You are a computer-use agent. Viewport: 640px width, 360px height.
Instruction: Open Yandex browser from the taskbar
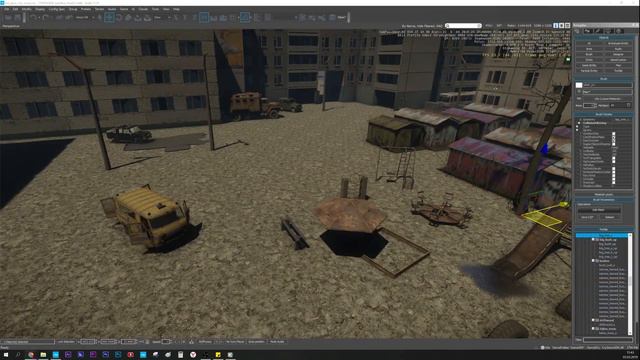[x=193, y=355]
